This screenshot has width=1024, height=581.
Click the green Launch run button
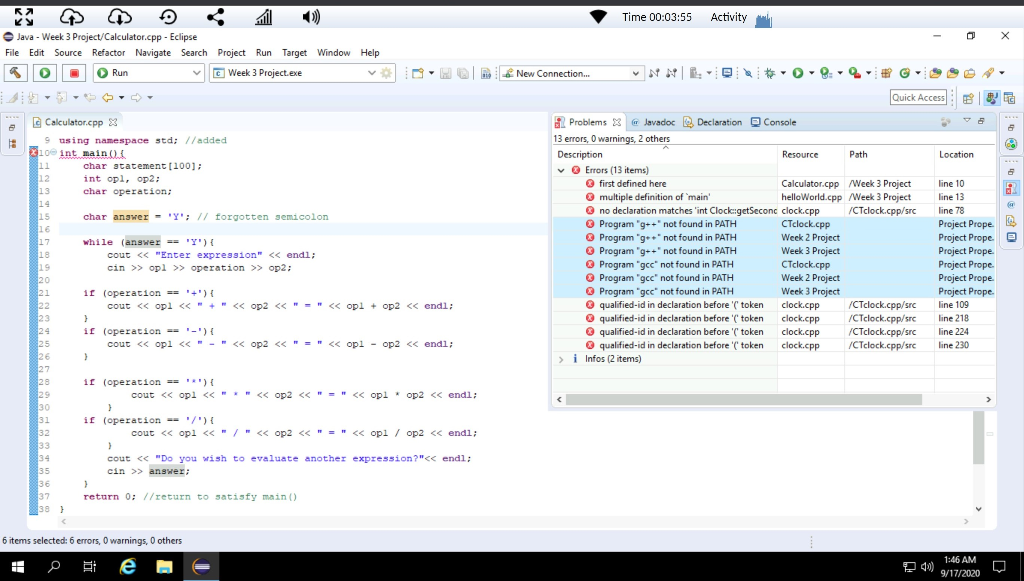(x=45, y=73)
